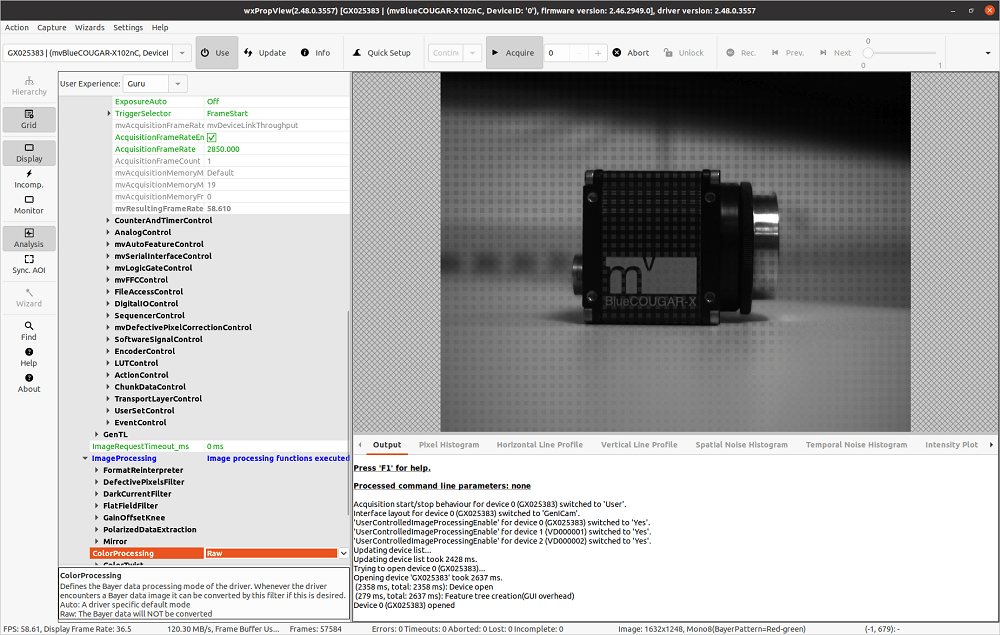Open toolbar overflow arrow at far right
Viewport: 1000px width, 635px height.
[x=988, y=53]
